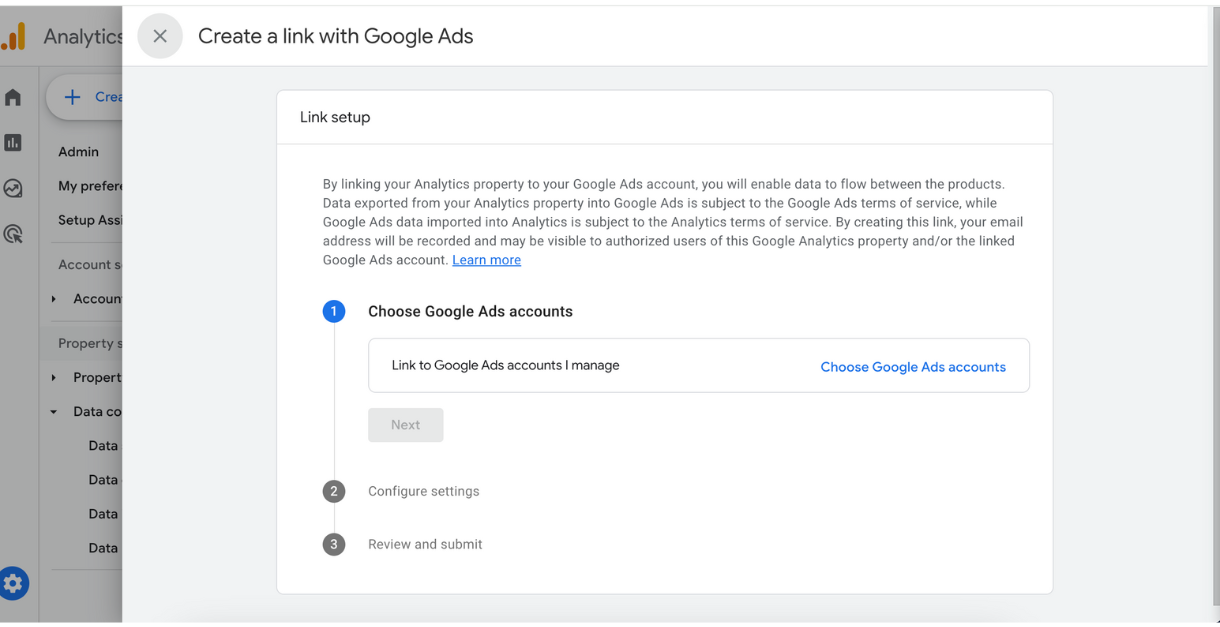Click the Google Analytics logo

point(14,37)
